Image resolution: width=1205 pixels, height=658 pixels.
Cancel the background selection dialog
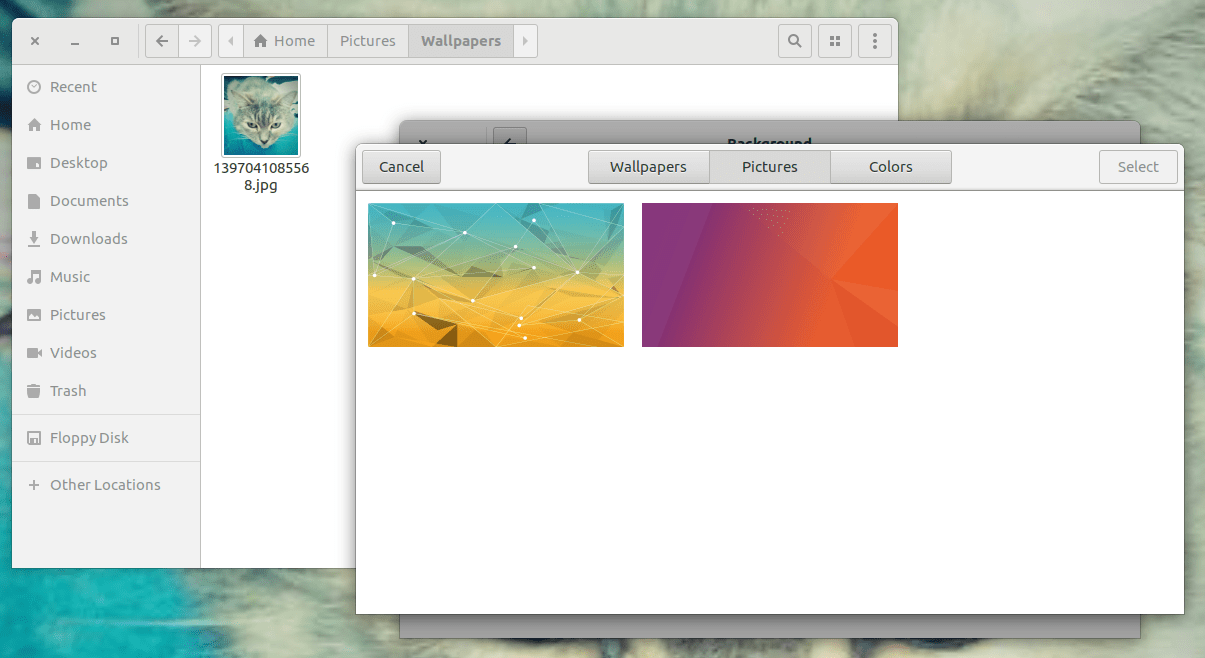(x=401, y=166)
